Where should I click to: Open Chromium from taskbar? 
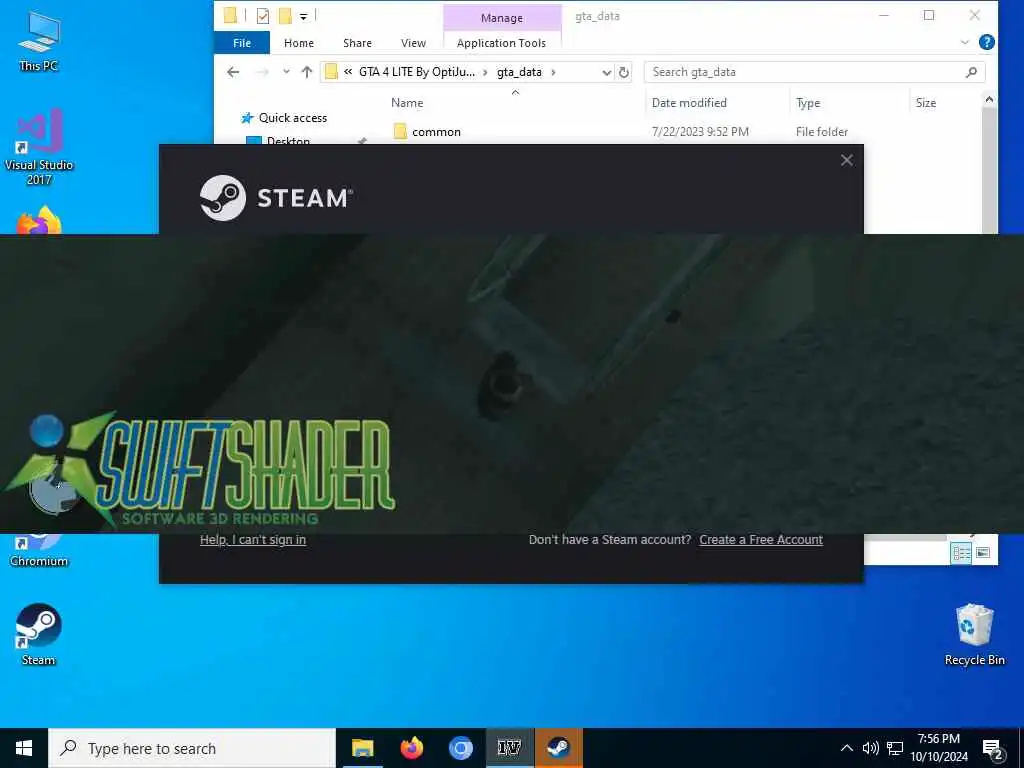pos(460,748)
